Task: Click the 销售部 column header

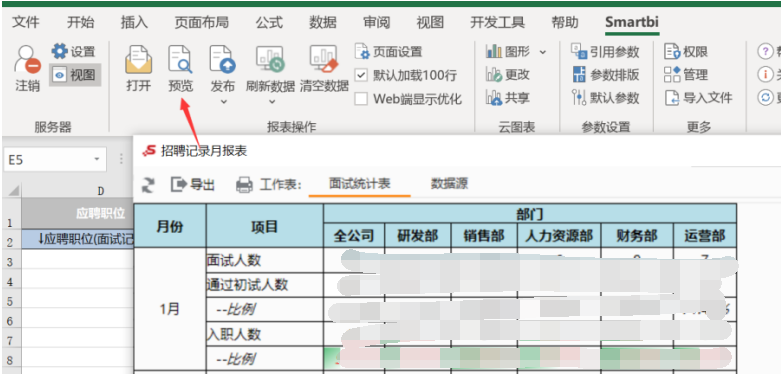Action: (x=484, y=236)
